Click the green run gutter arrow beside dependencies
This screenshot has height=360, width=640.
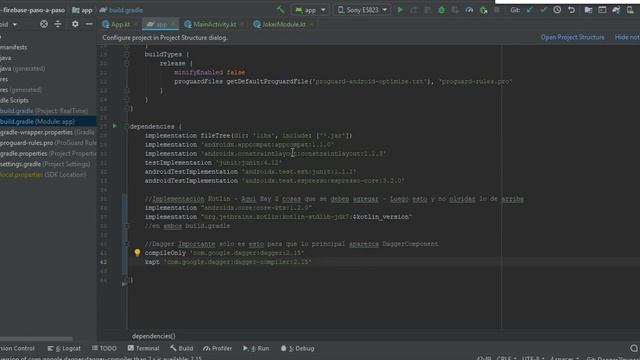pos(114,126)
